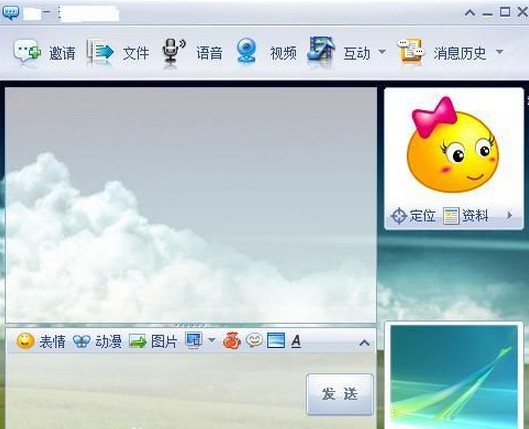529x429 pixels.
Task: Expand the 消息历史 dropdown arrow
Action: 500,52
